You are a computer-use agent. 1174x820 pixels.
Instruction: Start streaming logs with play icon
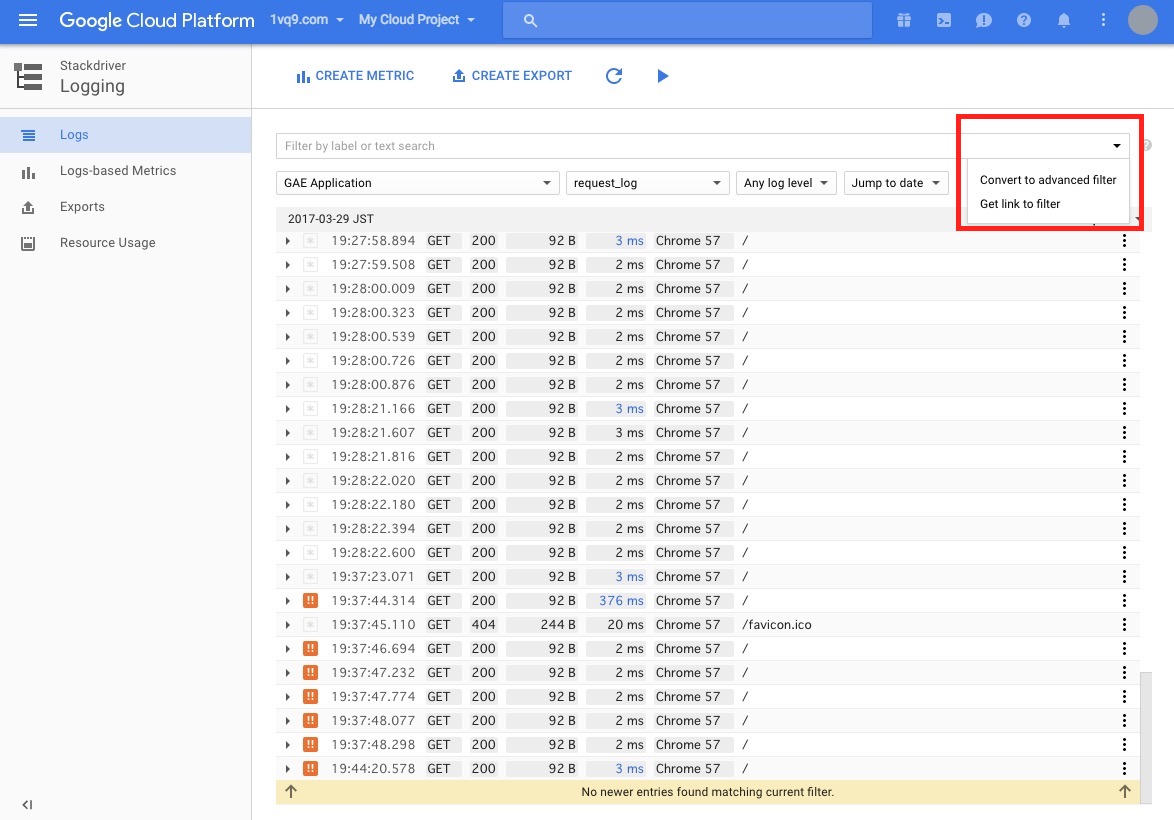click(663, 76)
